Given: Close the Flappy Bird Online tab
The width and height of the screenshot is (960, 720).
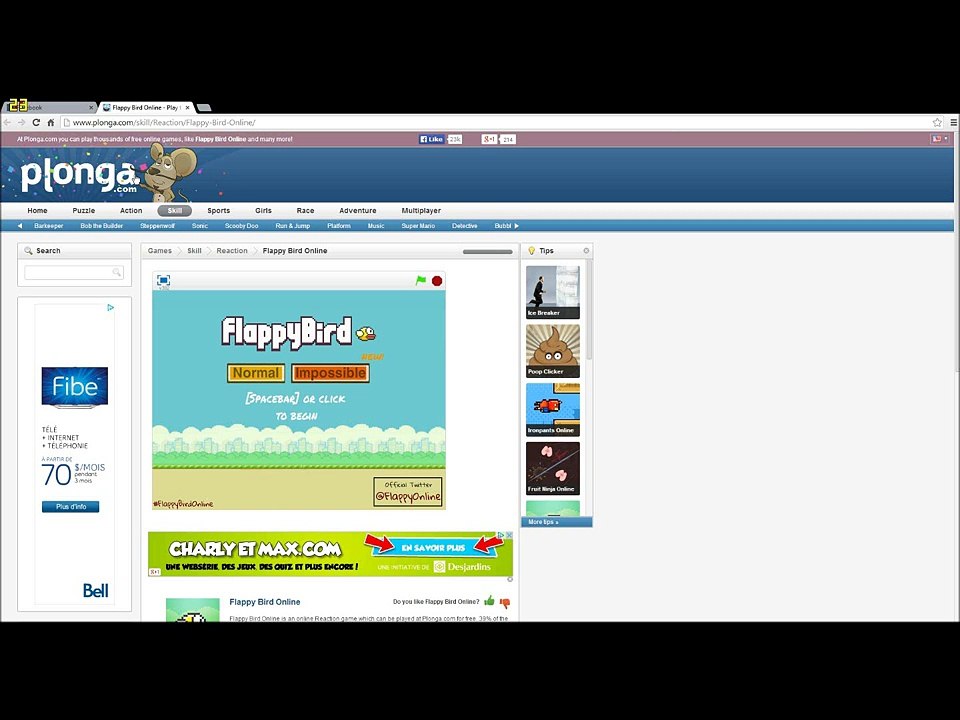Looking at the screenshot, I should (187, 108).
